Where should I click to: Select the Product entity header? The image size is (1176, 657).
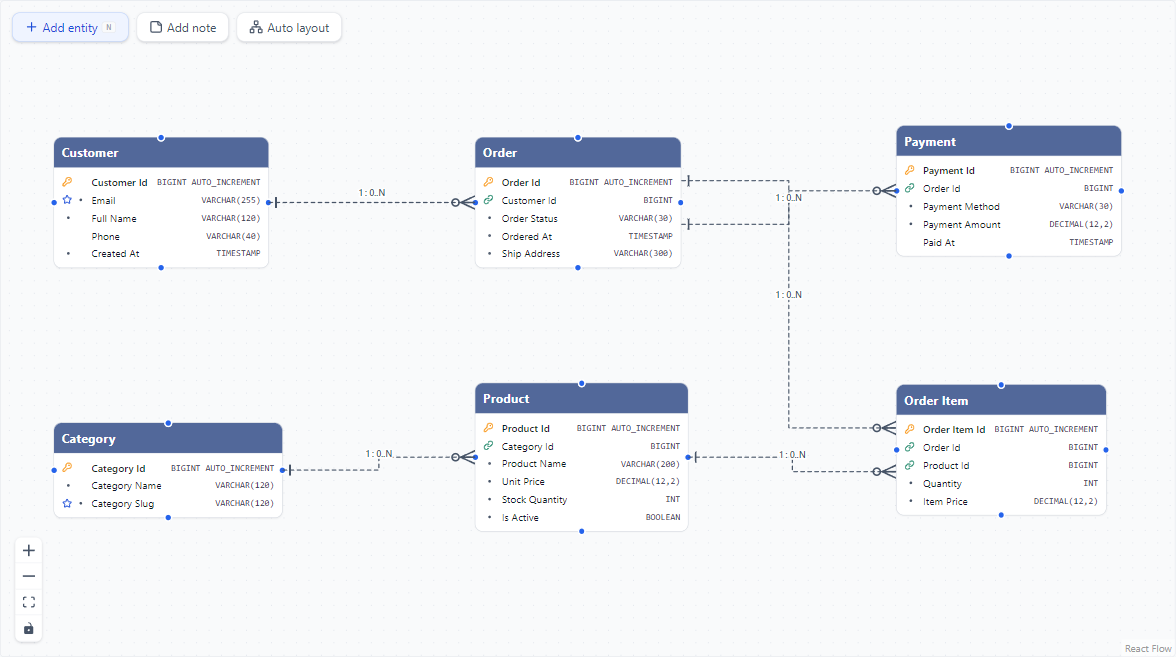(581, 398)
